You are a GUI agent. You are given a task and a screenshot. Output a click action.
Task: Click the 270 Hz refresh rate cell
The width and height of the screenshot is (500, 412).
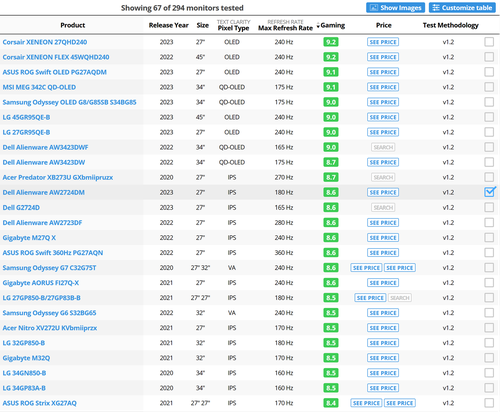point(284,177)
